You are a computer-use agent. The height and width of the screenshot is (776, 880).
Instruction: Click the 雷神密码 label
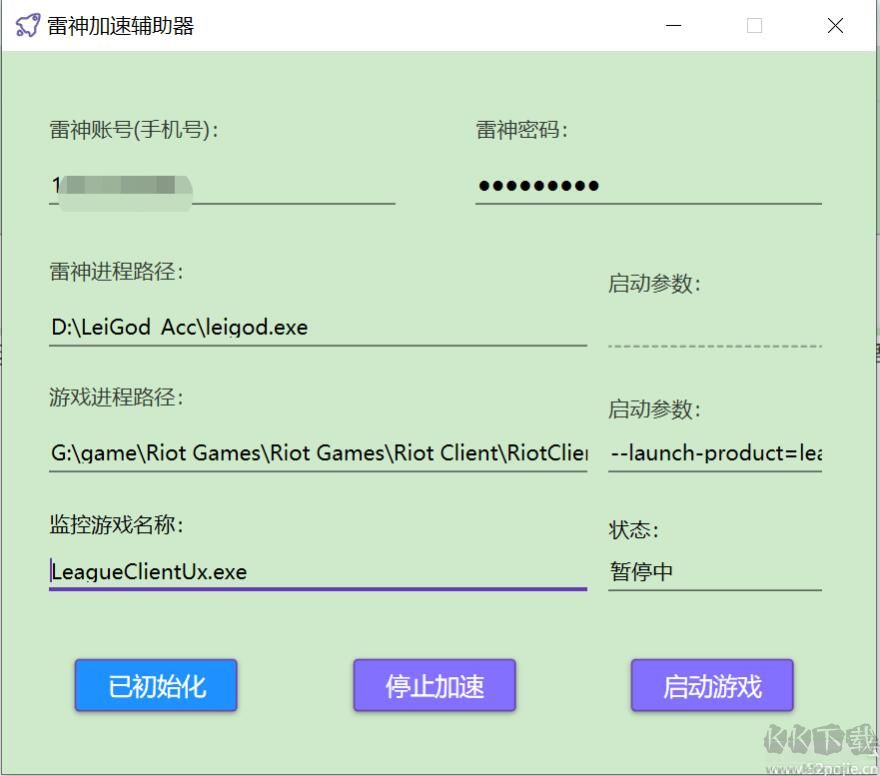pos(522,130)
